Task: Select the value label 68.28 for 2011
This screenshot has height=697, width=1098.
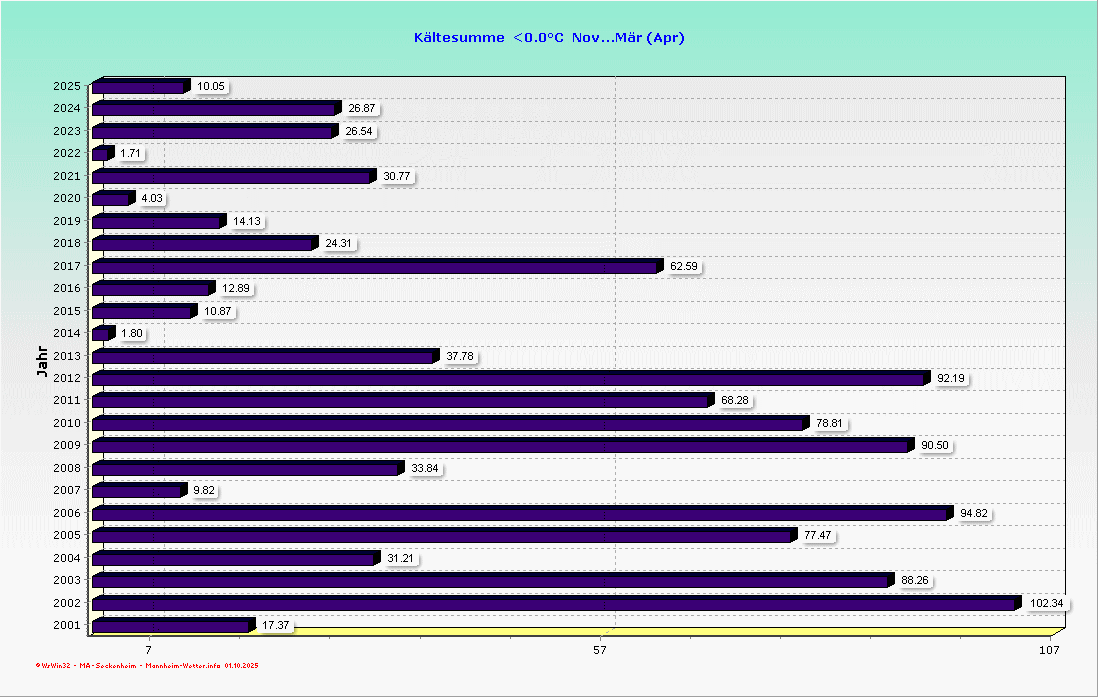Action: click(734, 401)
